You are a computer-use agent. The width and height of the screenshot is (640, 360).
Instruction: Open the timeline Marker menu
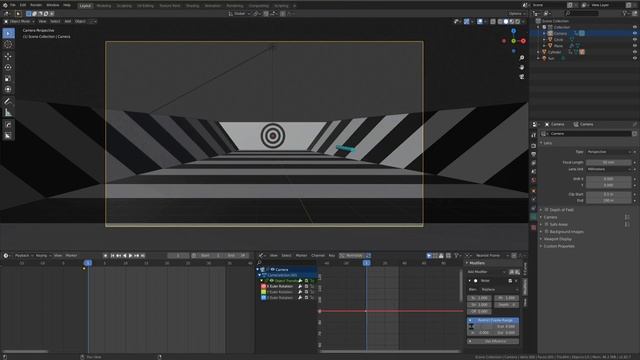click(71, 256)
